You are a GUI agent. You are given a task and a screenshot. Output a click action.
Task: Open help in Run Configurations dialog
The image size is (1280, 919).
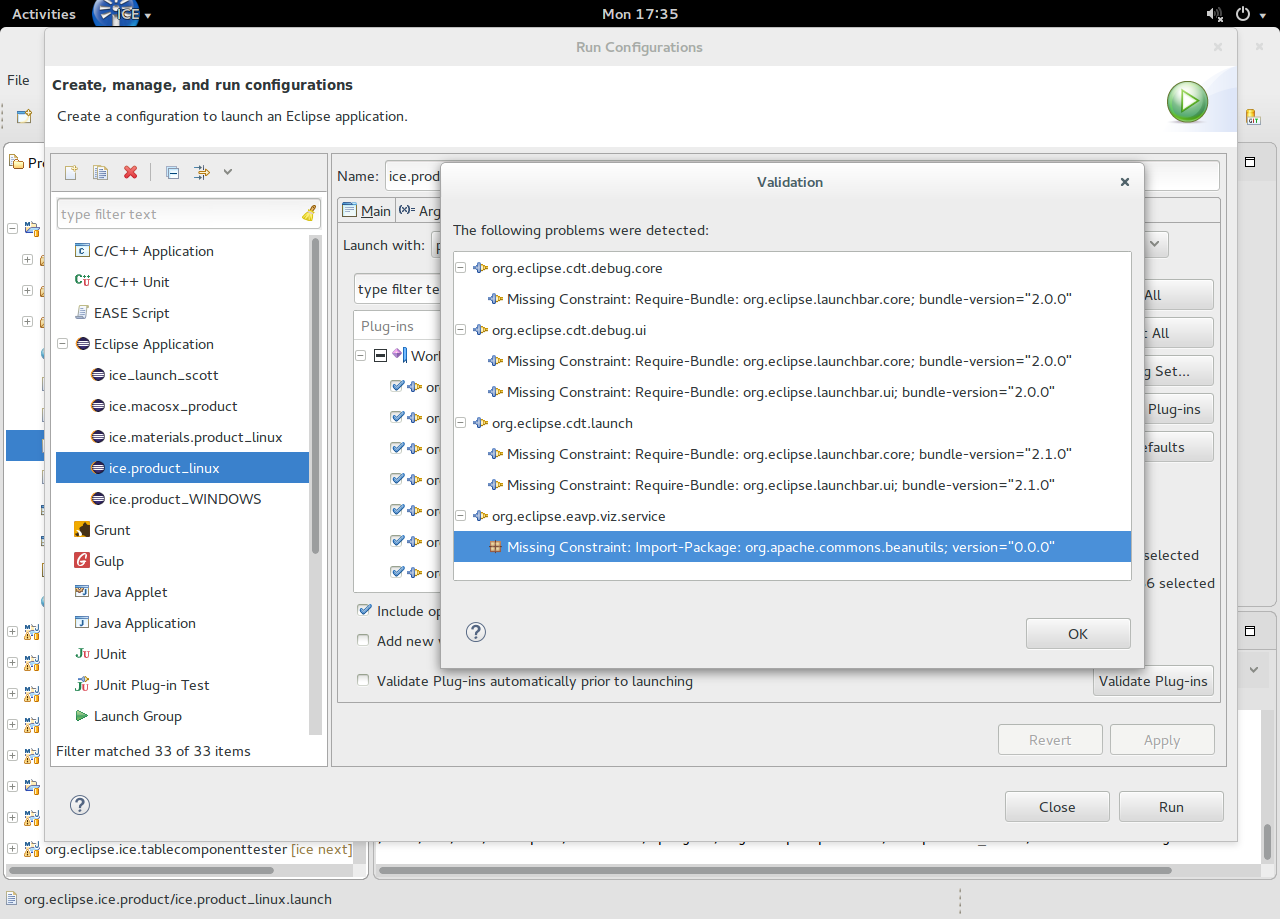(x=80, y=805)
